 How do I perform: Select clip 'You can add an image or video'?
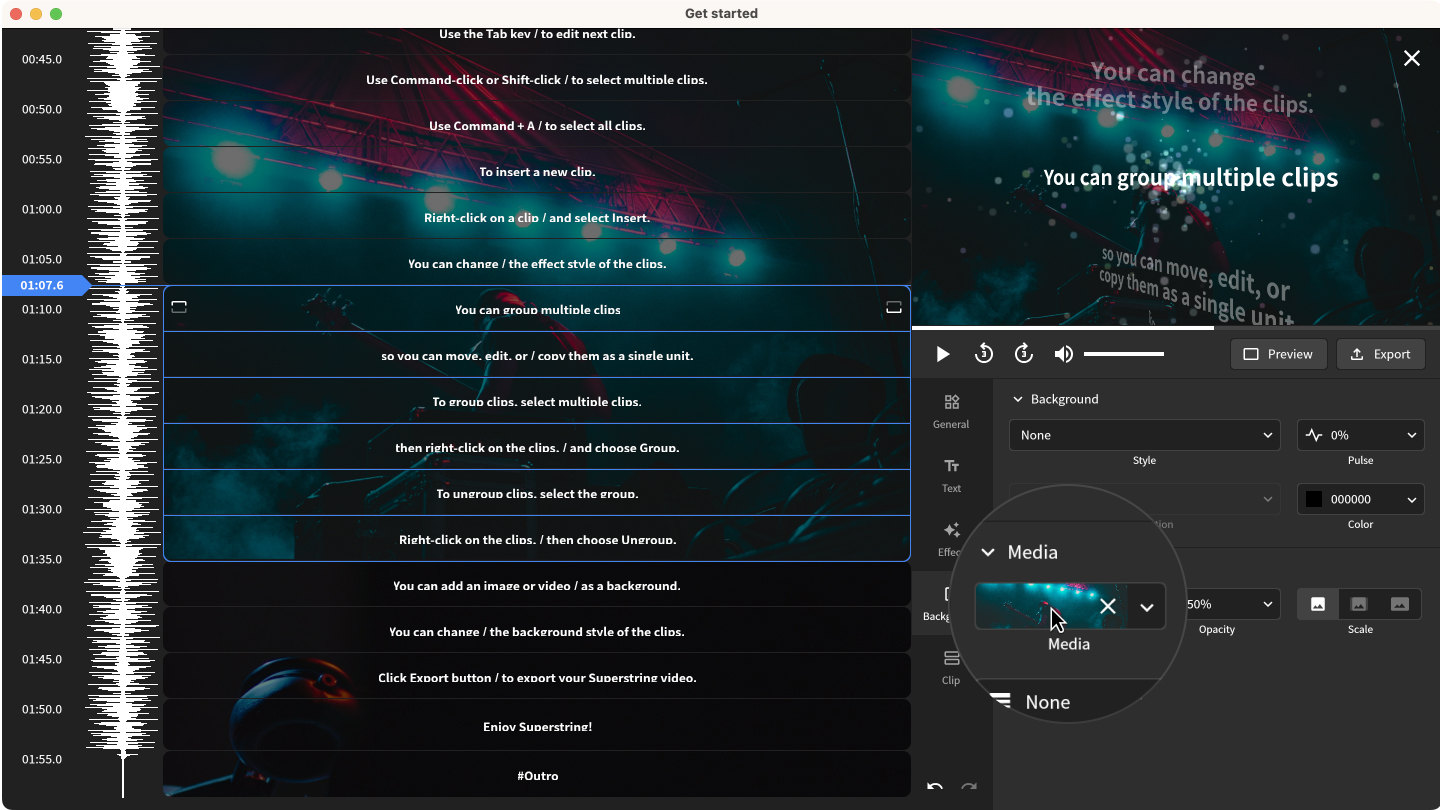pyautogui.click(x=537, y=584)
